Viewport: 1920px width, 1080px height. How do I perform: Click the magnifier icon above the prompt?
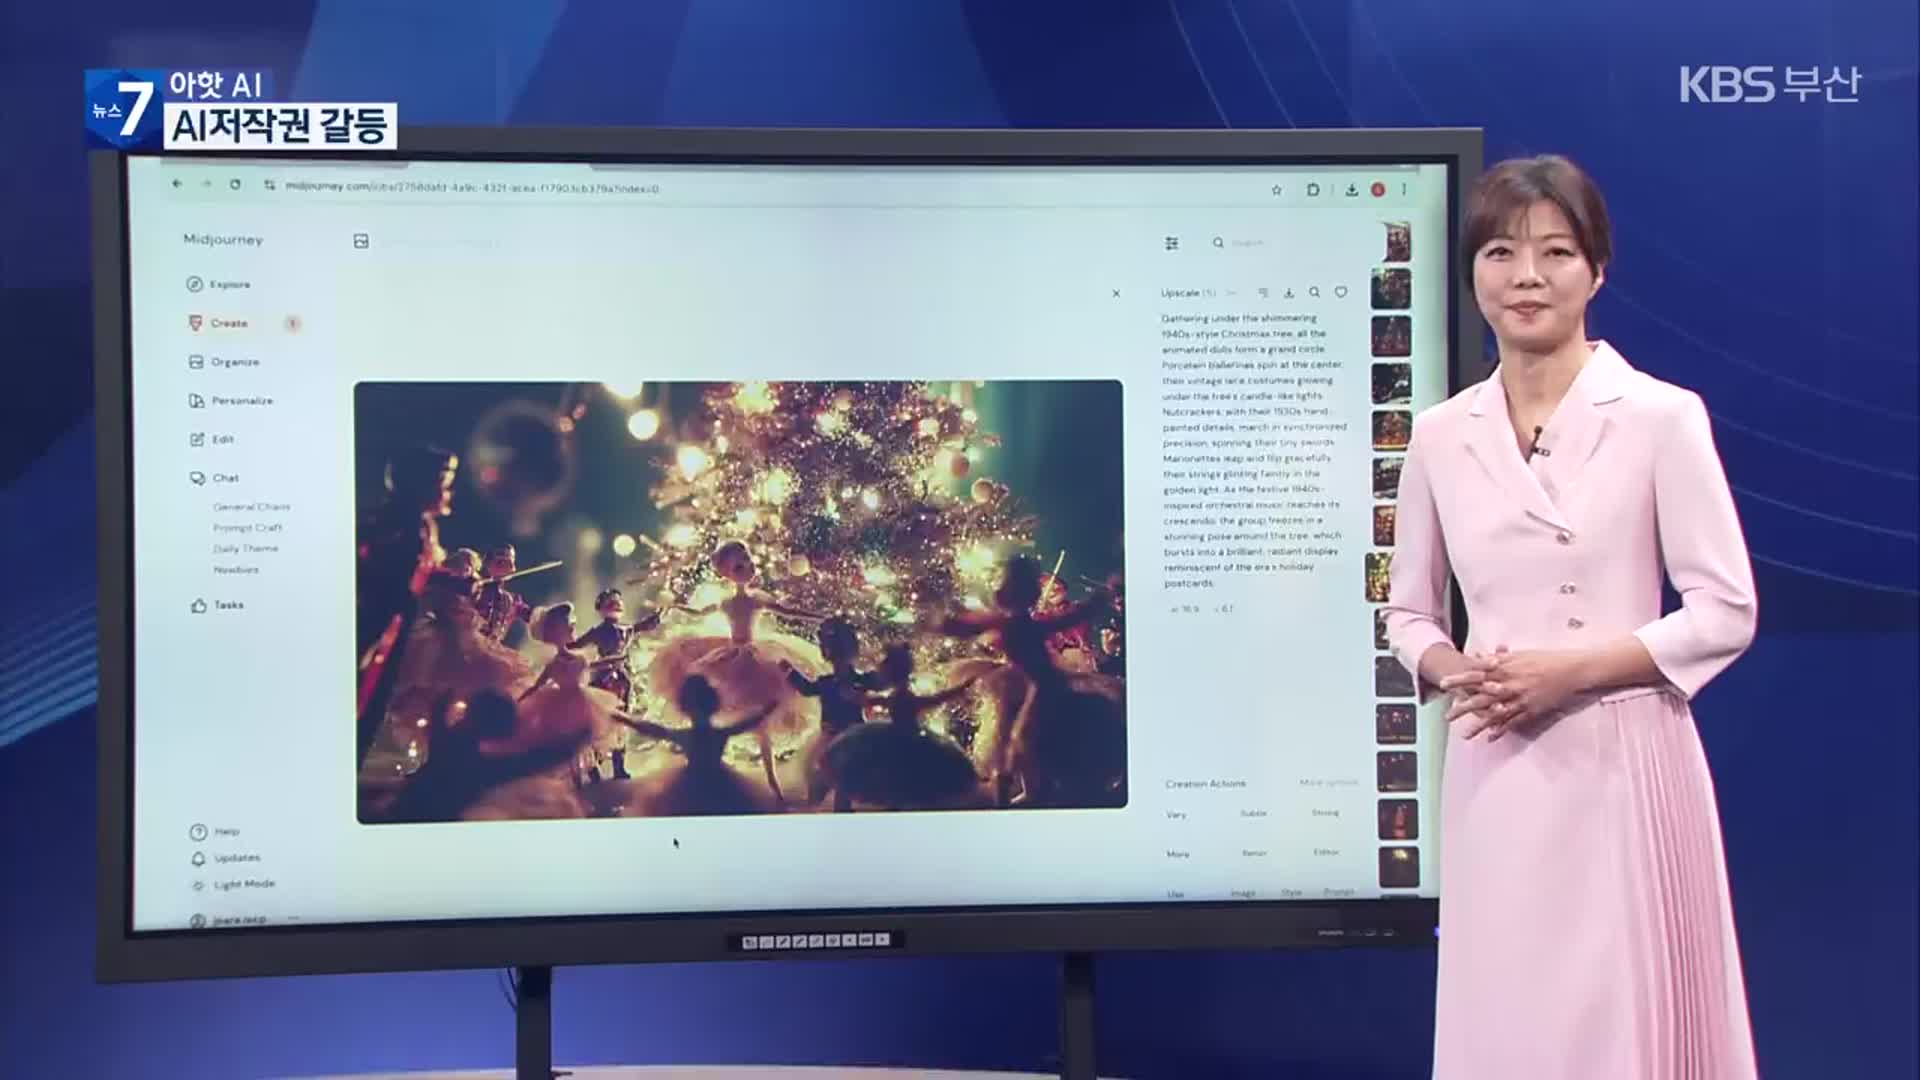(x=1314, y=292)
